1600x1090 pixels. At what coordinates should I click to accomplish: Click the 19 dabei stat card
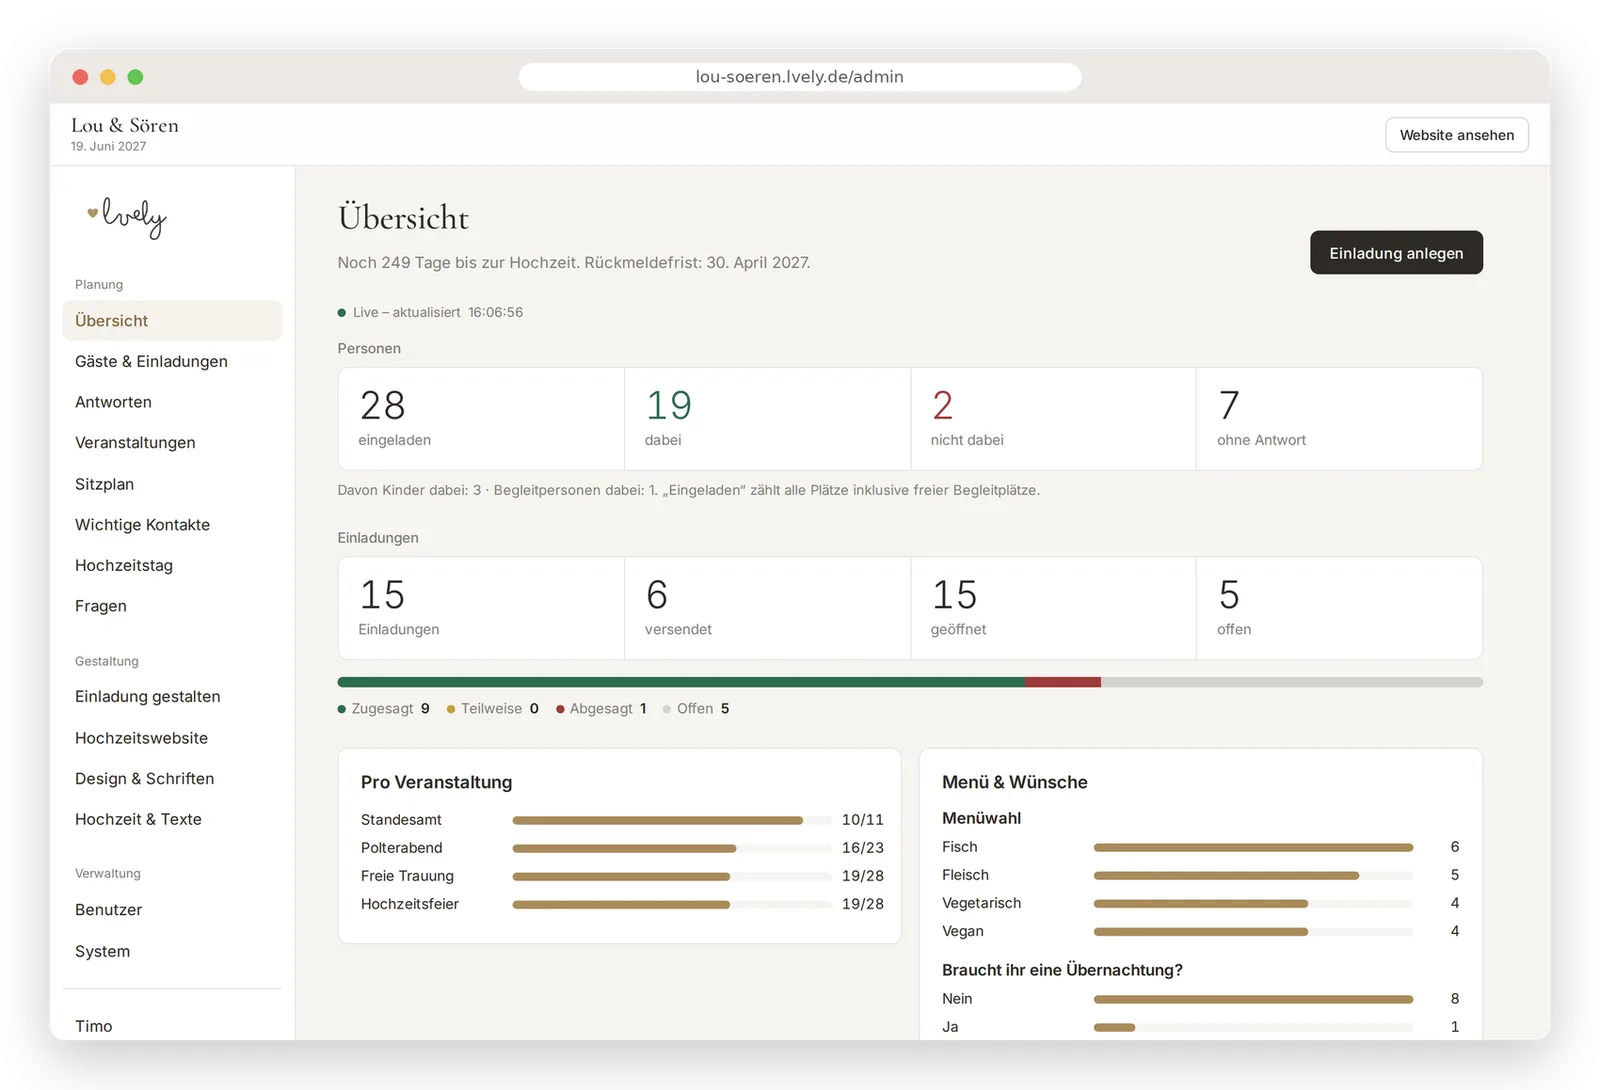tap(767, 419)
